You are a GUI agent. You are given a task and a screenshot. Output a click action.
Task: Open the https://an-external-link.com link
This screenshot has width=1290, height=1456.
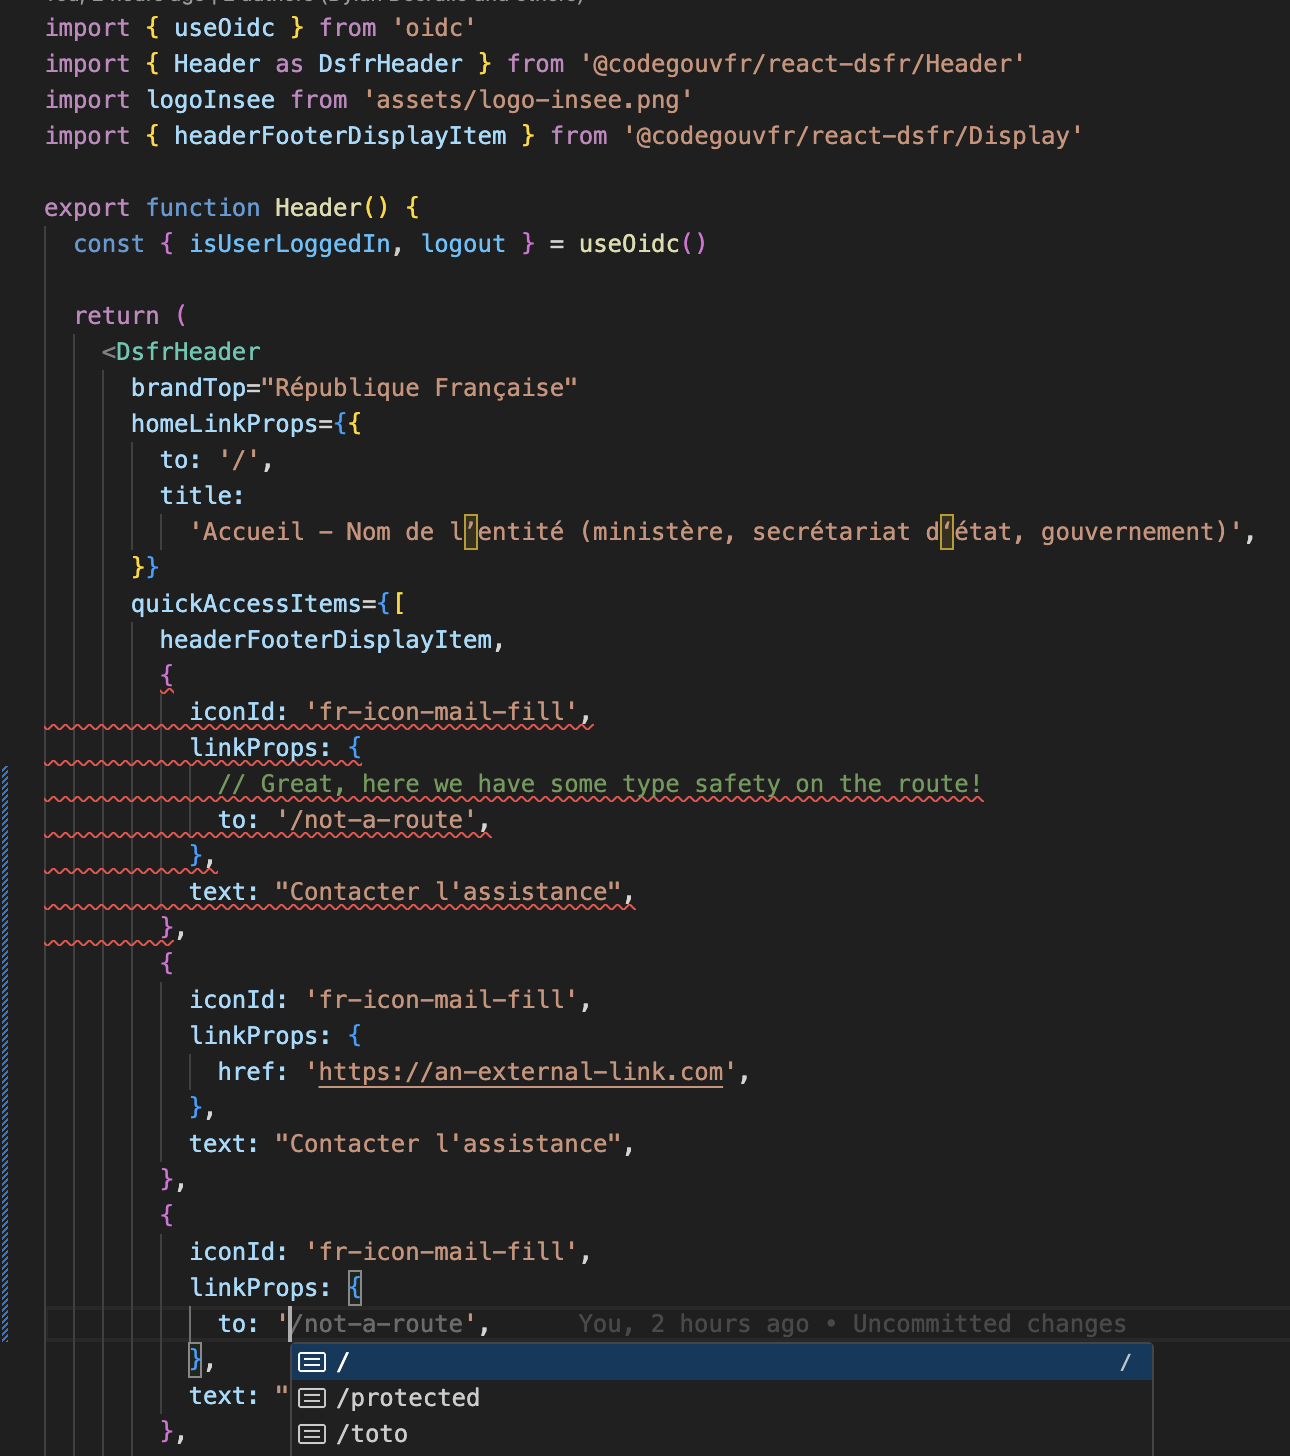[x=520, y=1072]
